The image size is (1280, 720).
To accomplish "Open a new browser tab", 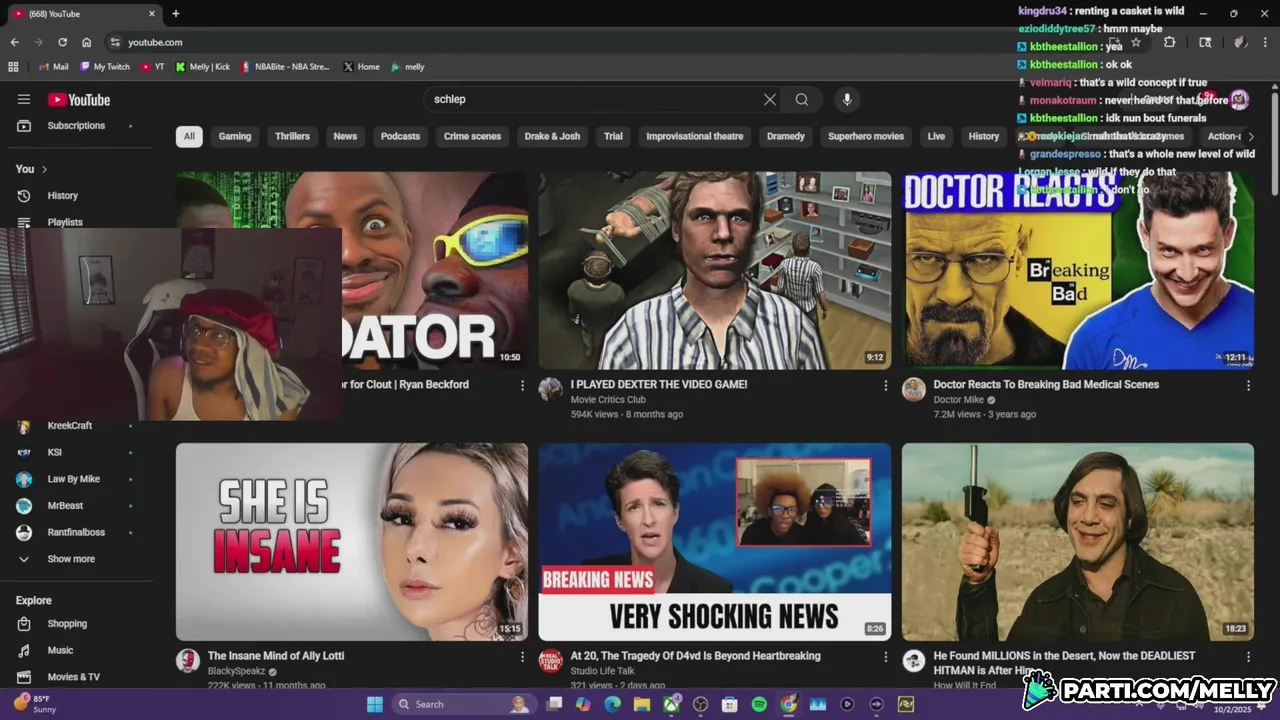I will point(176,13).
